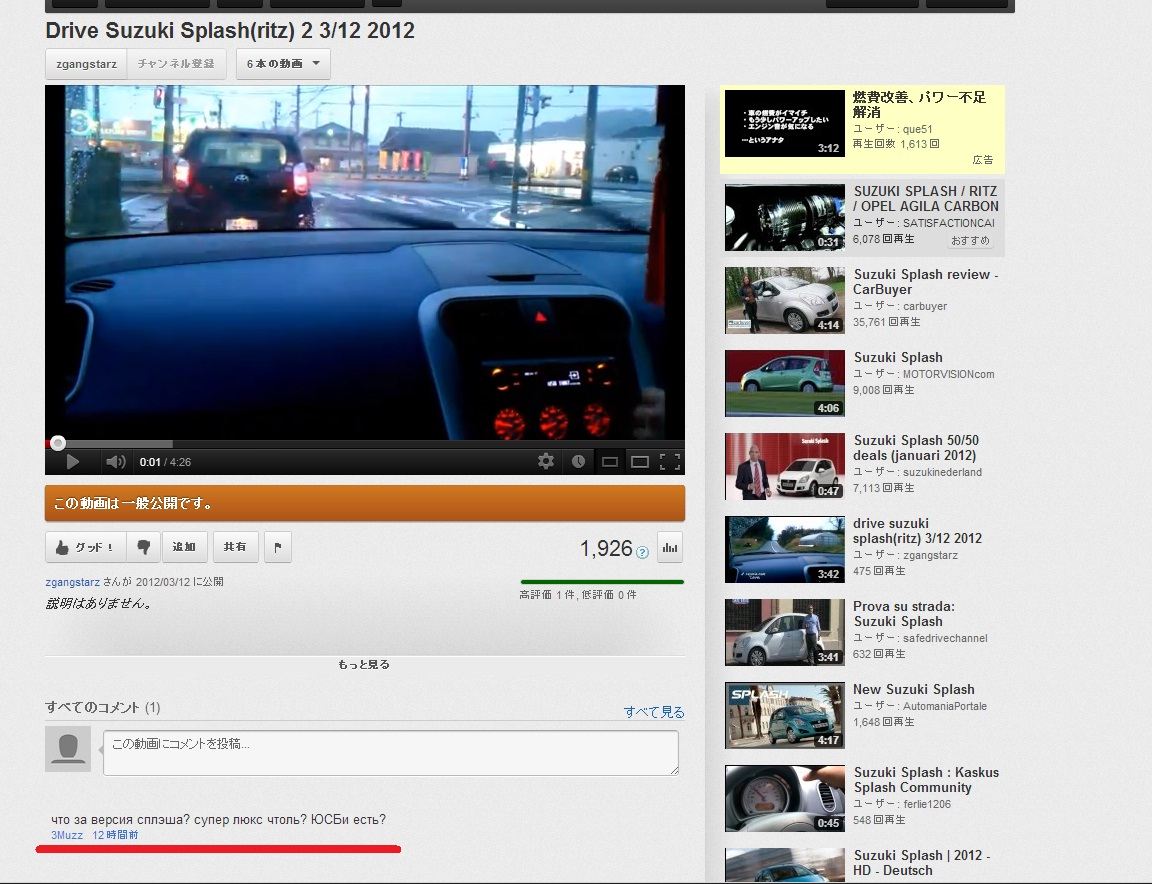Click the Russian comment text by 3Muzz
Screen dimensions: 1152x884
[x=218, y=819]
